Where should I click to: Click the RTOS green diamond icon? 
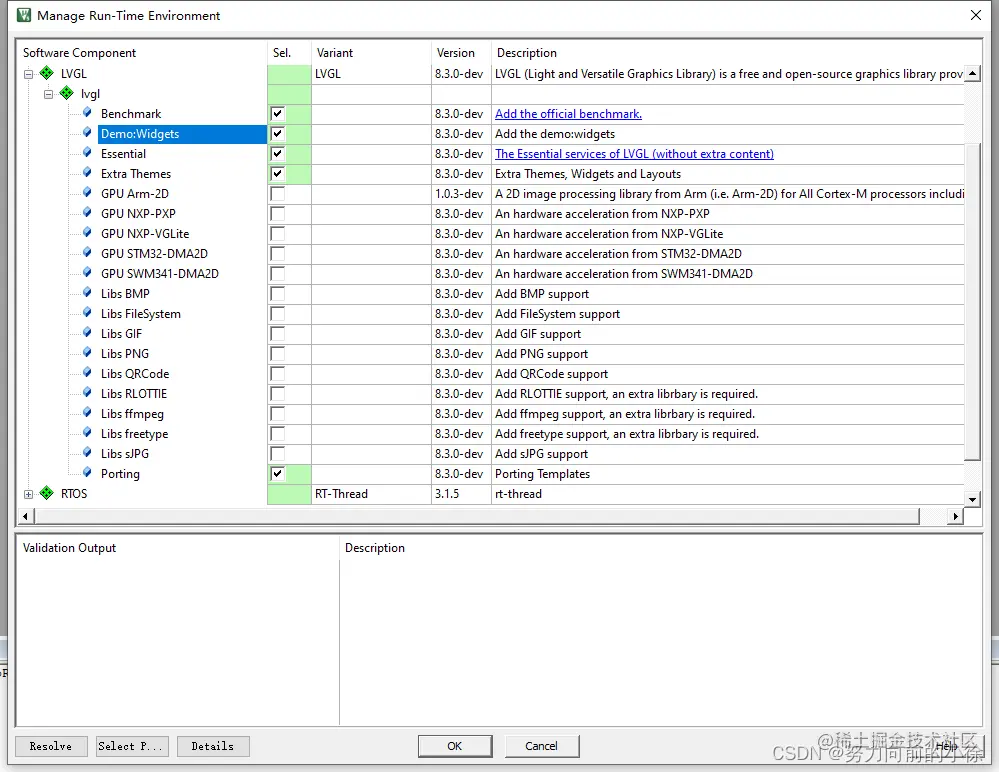point(47,493)
